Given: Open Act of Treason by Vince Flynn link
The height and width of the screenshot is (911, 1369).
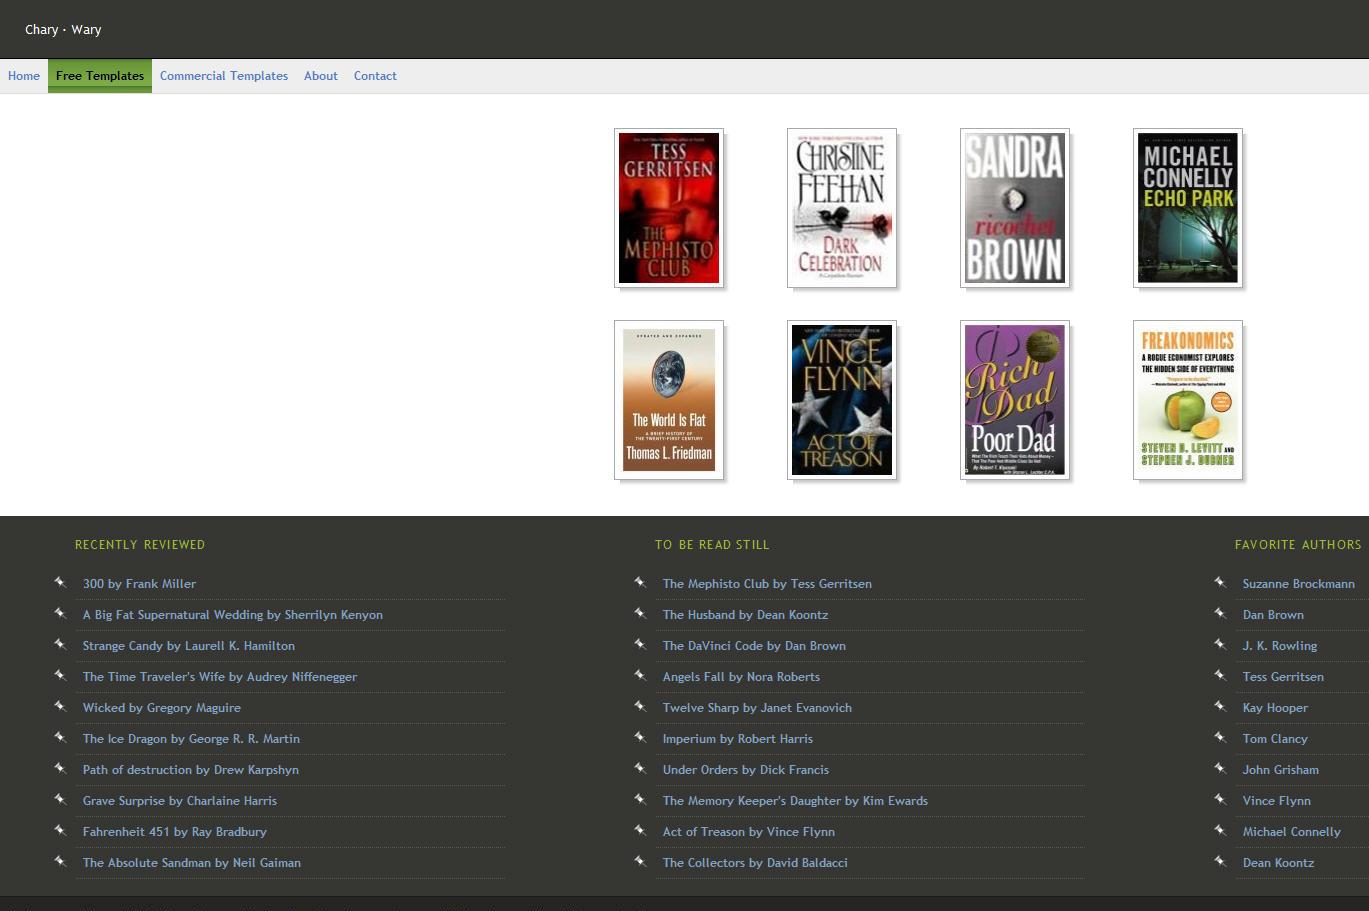Looking at the screenshot, I should tap(749, 832).
